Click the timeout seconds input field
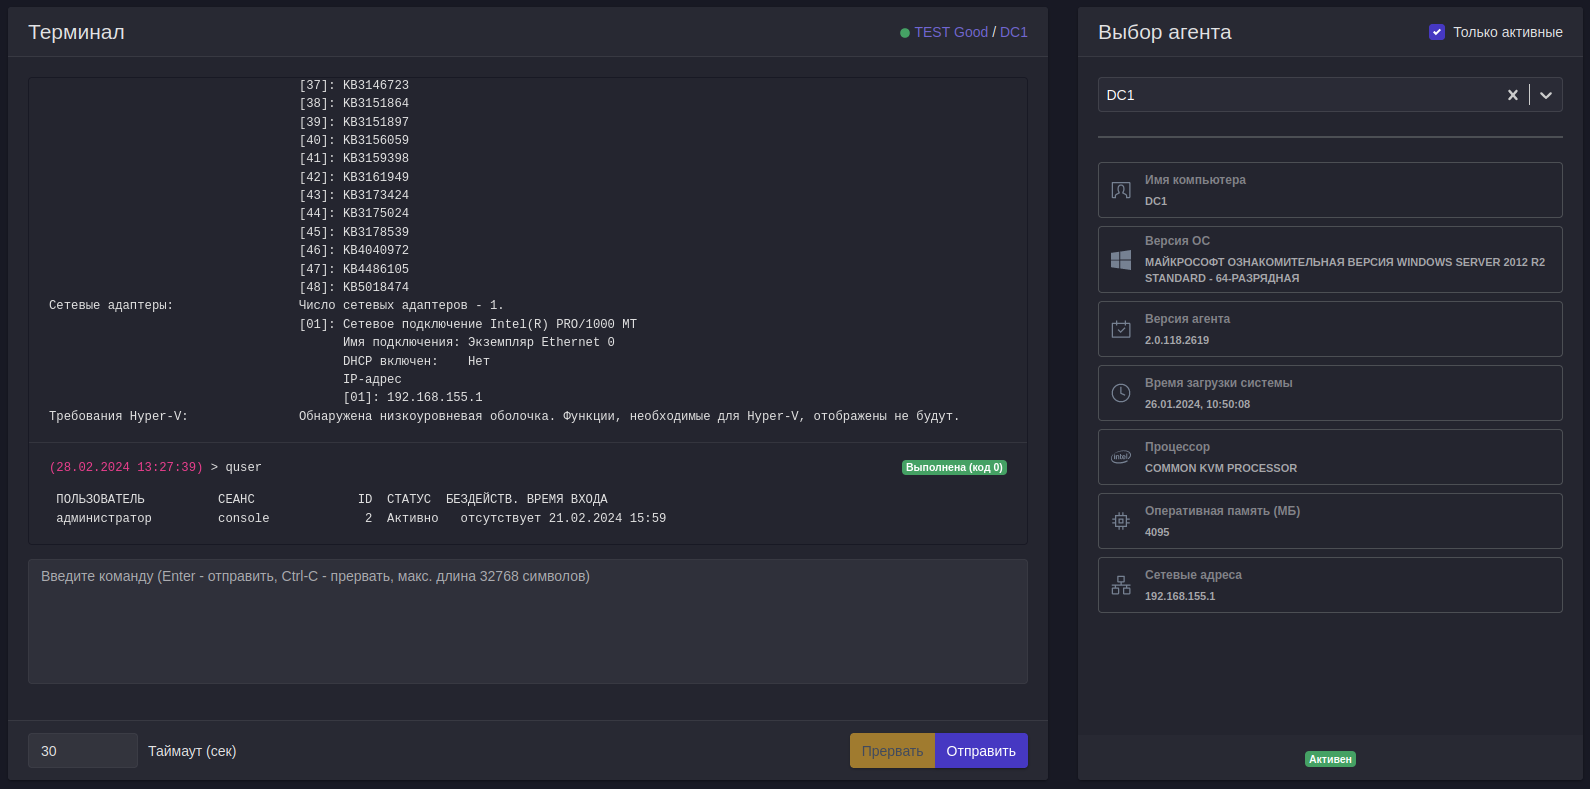Screen dimensions: 1590x789 click(x=83, y=751)
